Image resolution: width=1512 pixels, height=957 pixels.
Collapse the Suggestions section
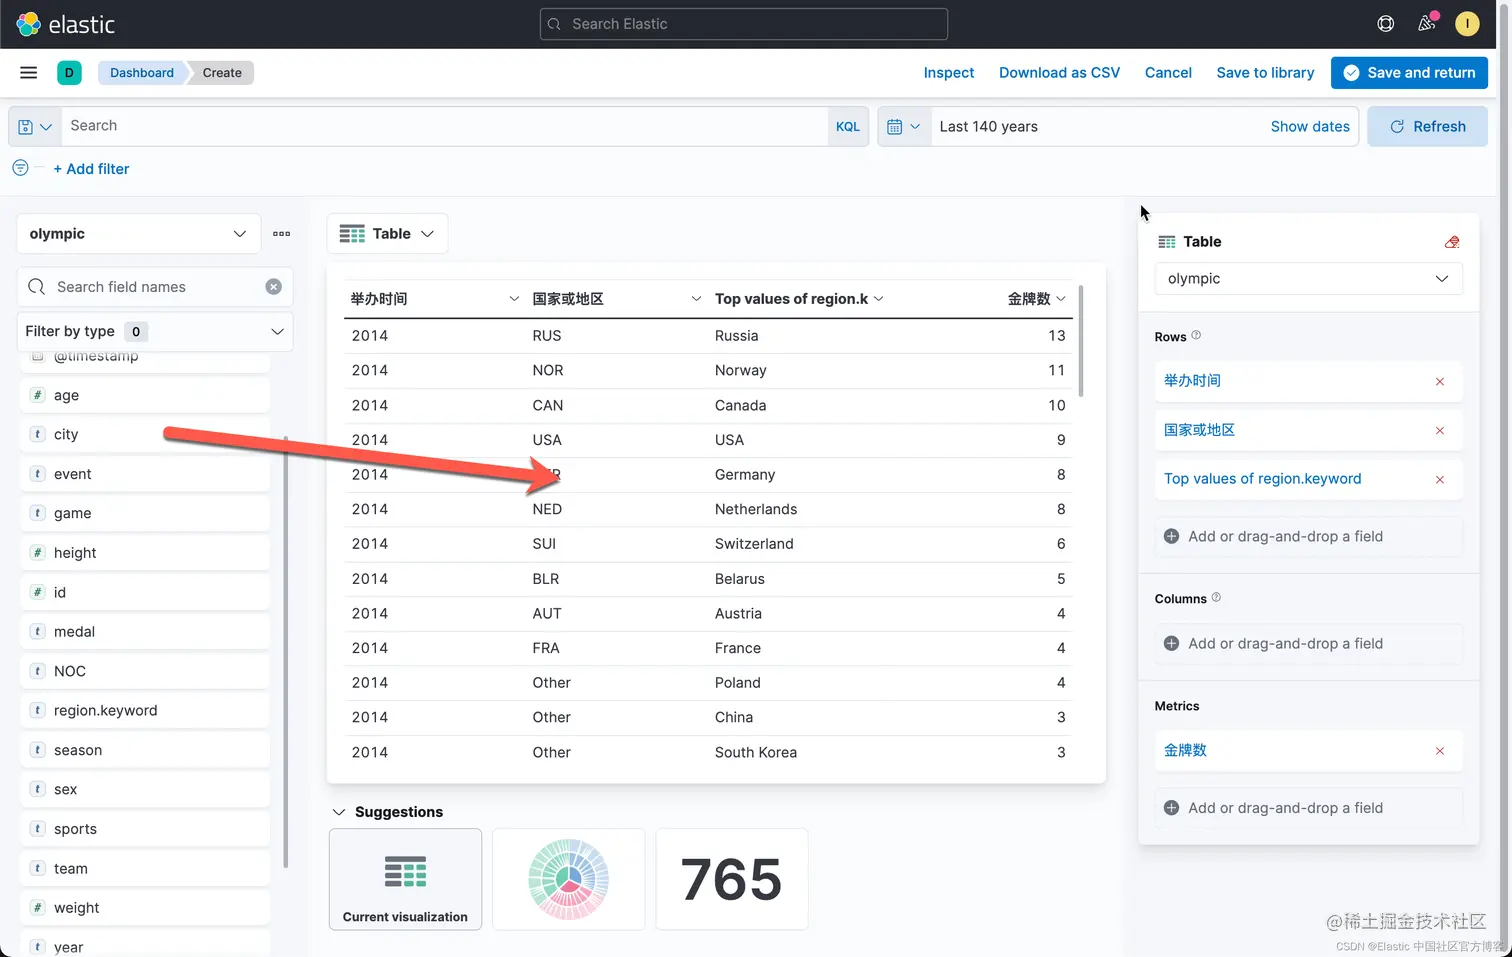[x=339, y=812]
